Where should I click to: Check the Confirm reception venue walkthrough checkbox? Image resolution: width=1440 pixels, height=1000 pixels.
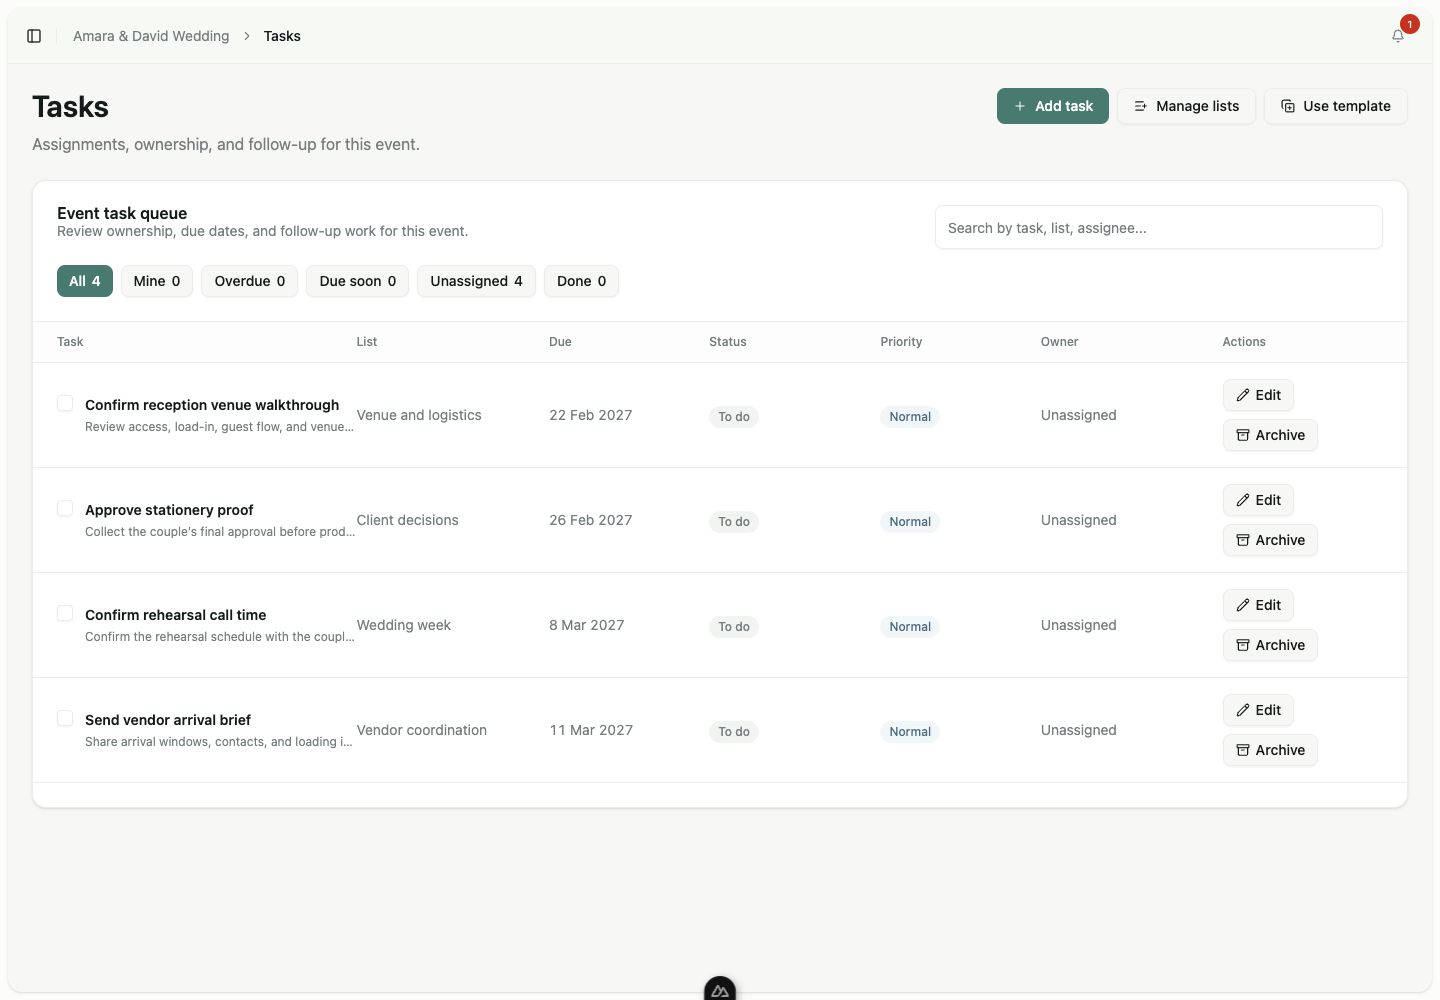tap(65, 403)
